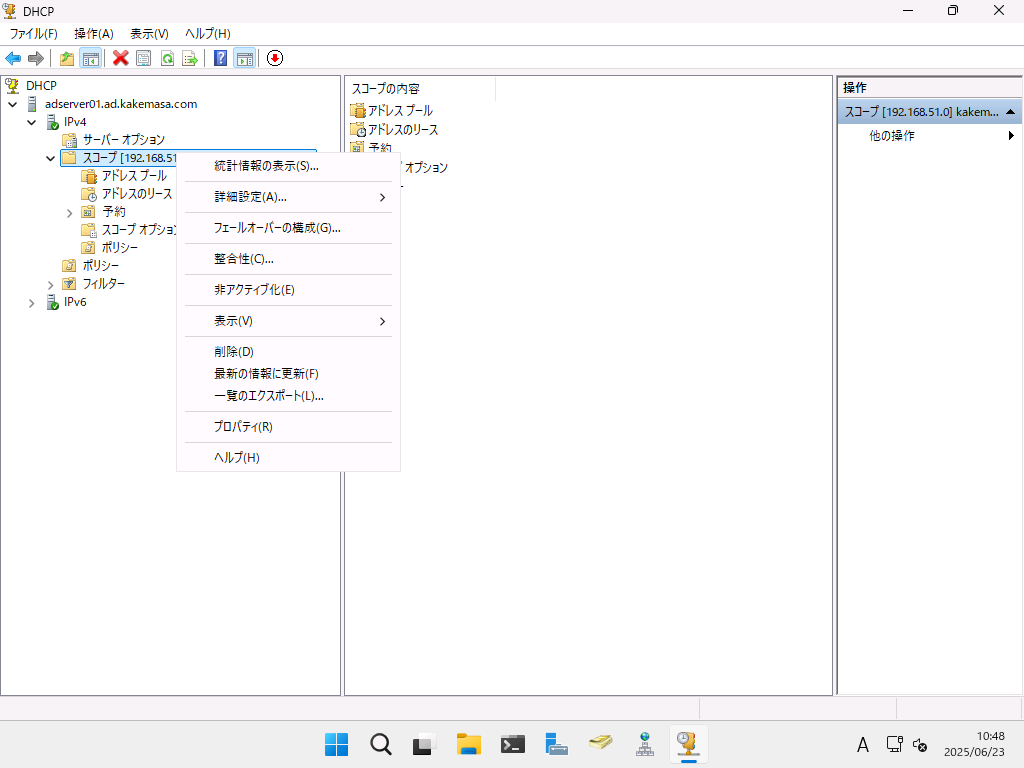This screenshot has height=768, width=1024.
Task: Click 他の操作 in the actions pane
Action: coord(891,135)
